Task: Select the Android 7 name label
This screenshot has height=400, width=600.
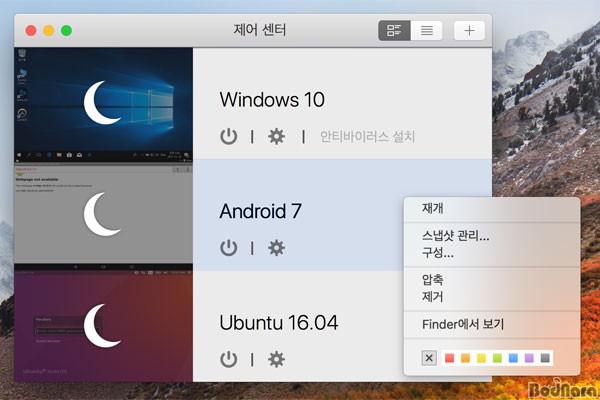Action: 261,211
